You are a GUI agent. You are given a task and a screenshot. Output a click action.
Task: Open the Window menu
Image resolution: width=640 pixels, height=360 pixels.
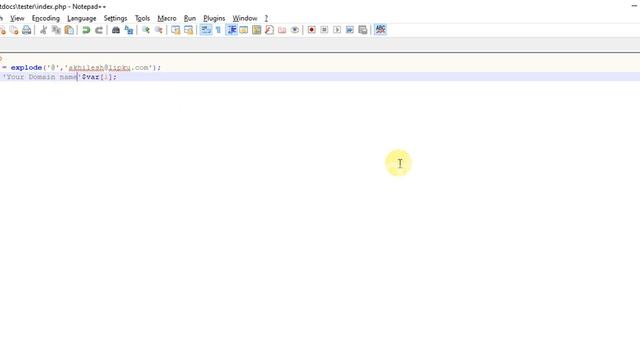click(x=245, y=18)
